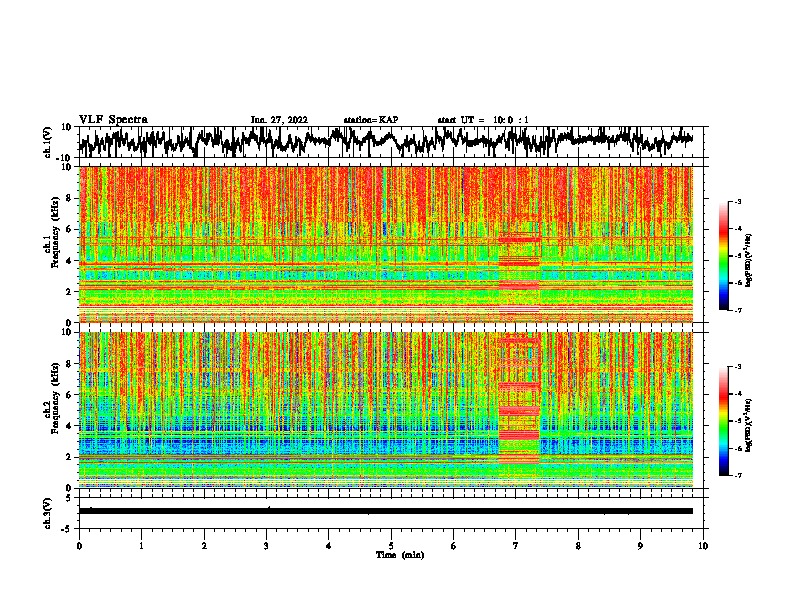Viewport: 792px width, 612px height.
Task: Click time axis tick label "2"
Action: [x=204, y=546]
